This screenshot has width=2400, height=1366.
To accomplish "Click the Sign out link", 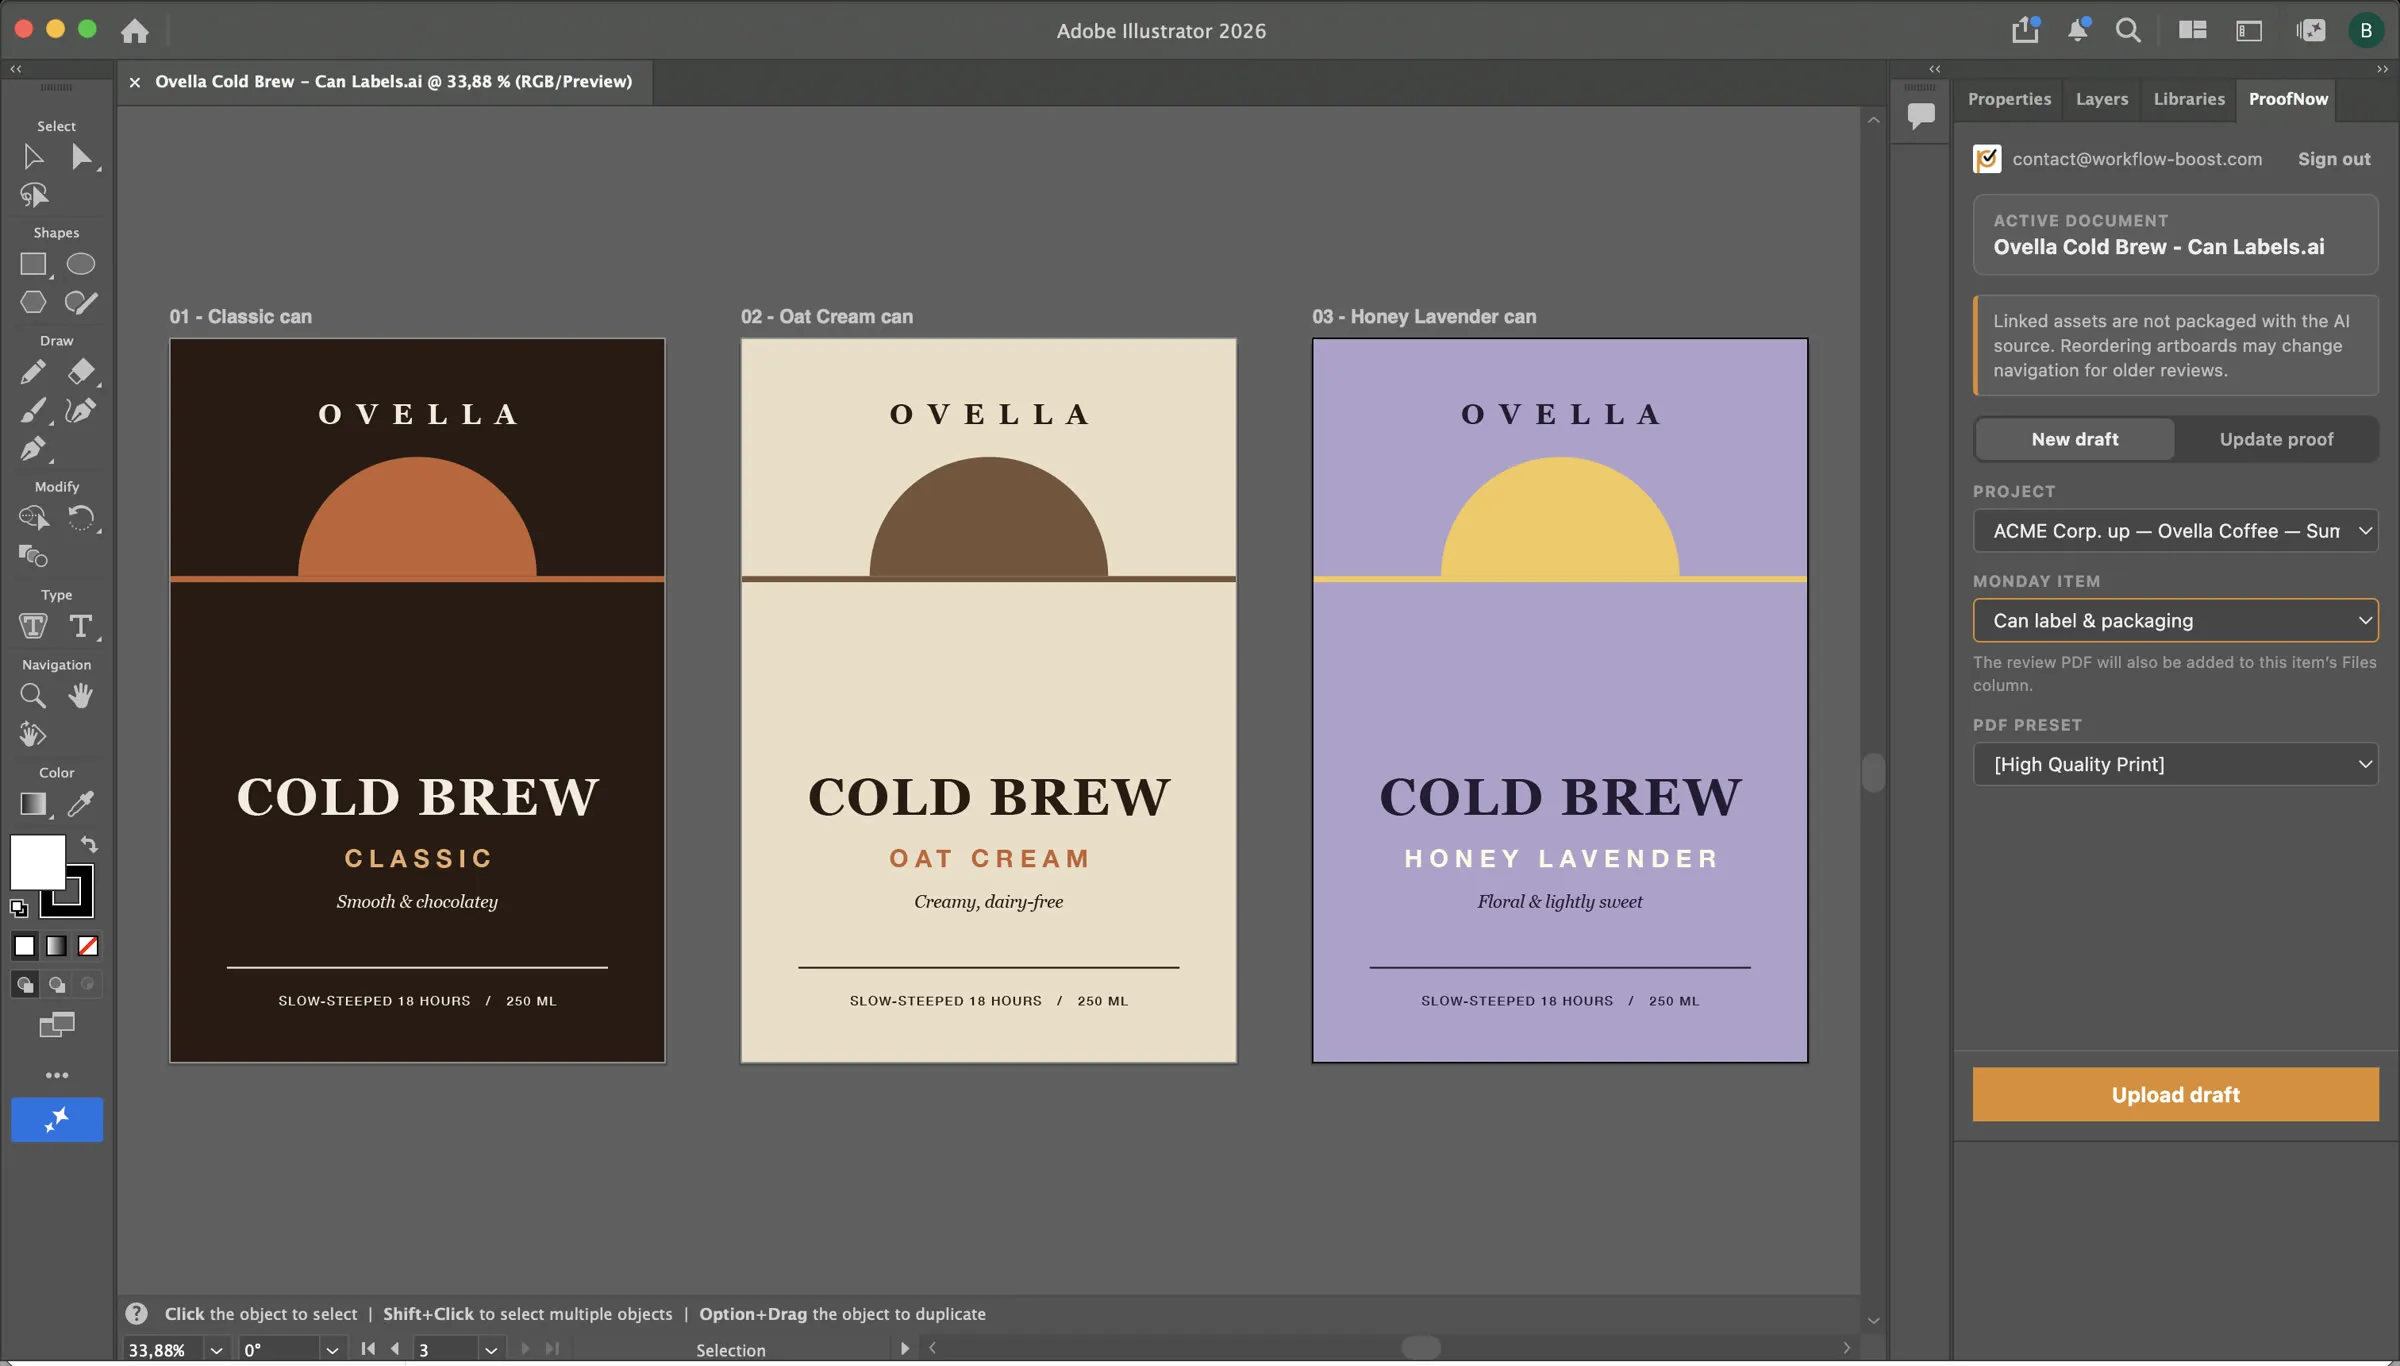I will [2334, 159].
